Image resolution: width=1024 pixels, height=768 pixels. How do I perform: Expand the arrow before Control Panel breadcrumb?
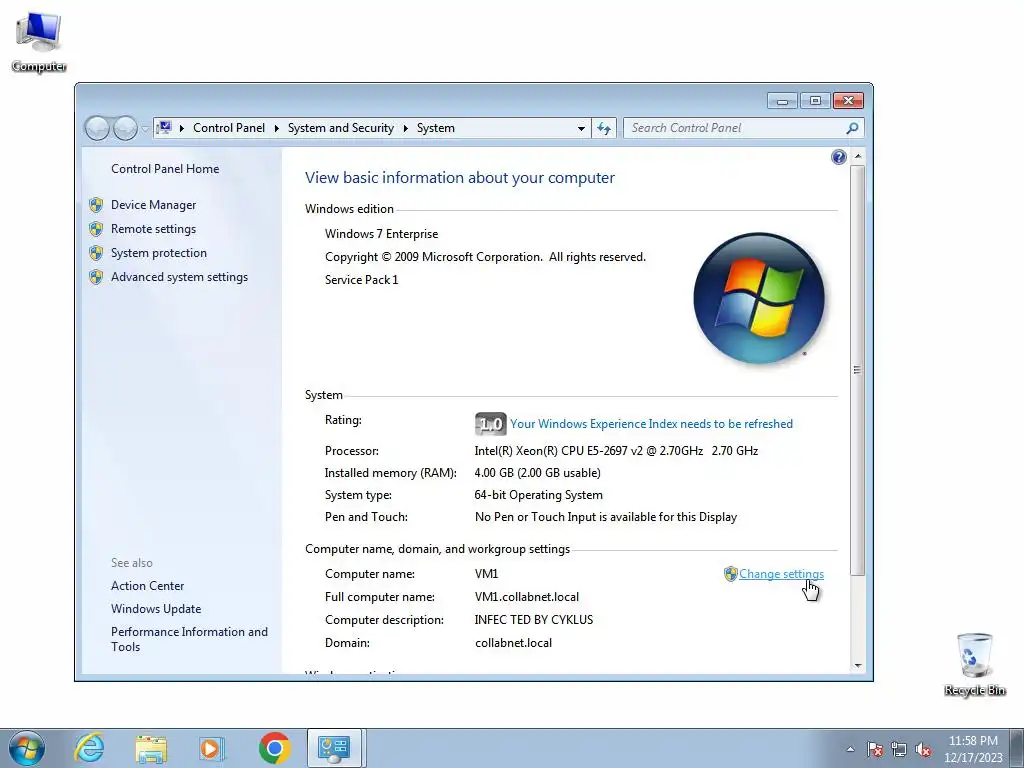tap(182, 129)
